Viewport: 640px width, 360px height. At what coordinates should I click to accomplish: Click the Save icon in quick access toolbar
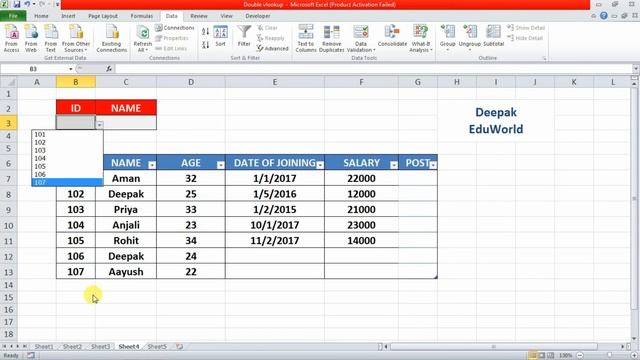point(17,4)
